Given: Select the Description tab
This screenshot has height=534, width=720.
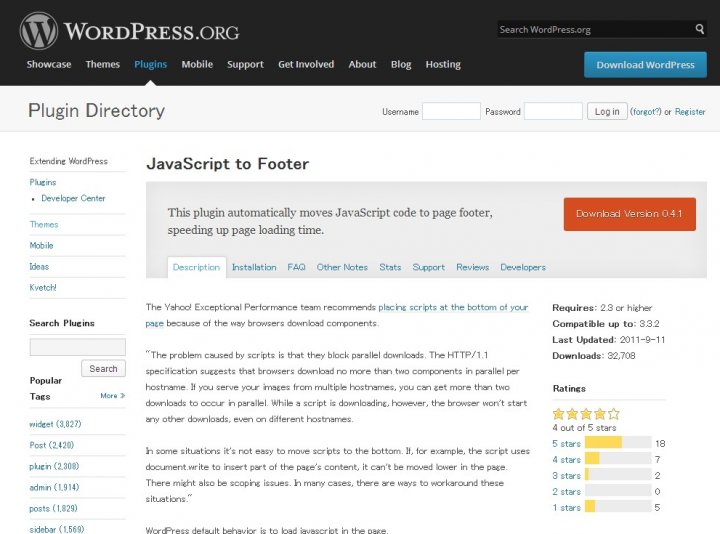Looking at the screenshot, I should pos(197,267).
